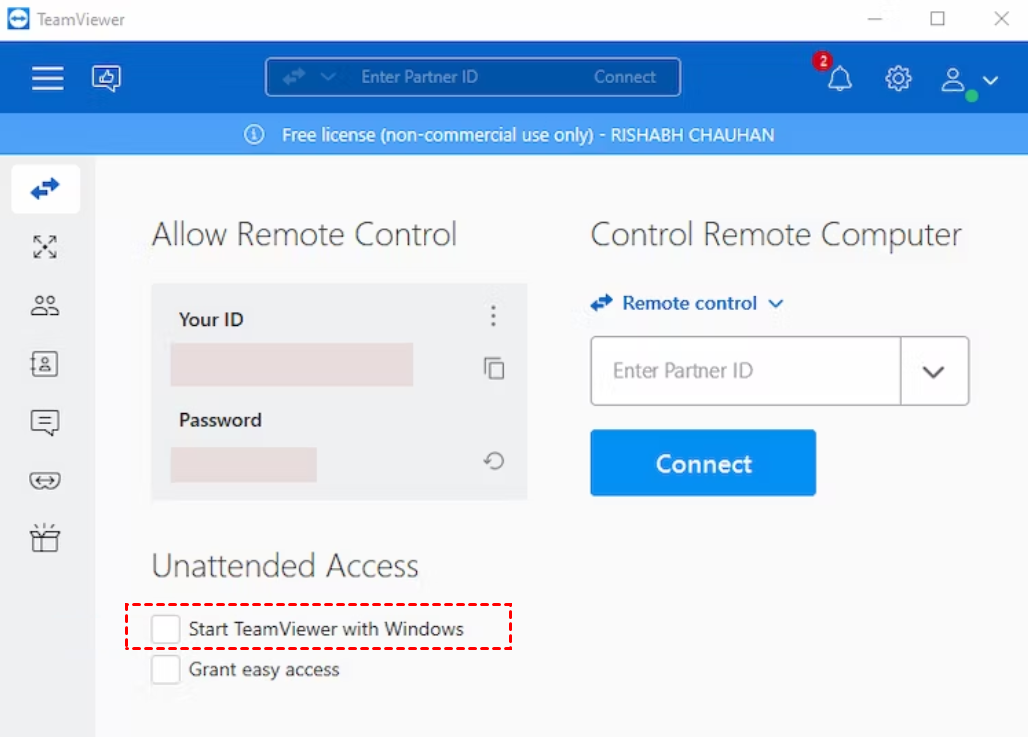This screenshot has width=1028, height=737.
Task: Open the notifications bell
Action: 839,79
